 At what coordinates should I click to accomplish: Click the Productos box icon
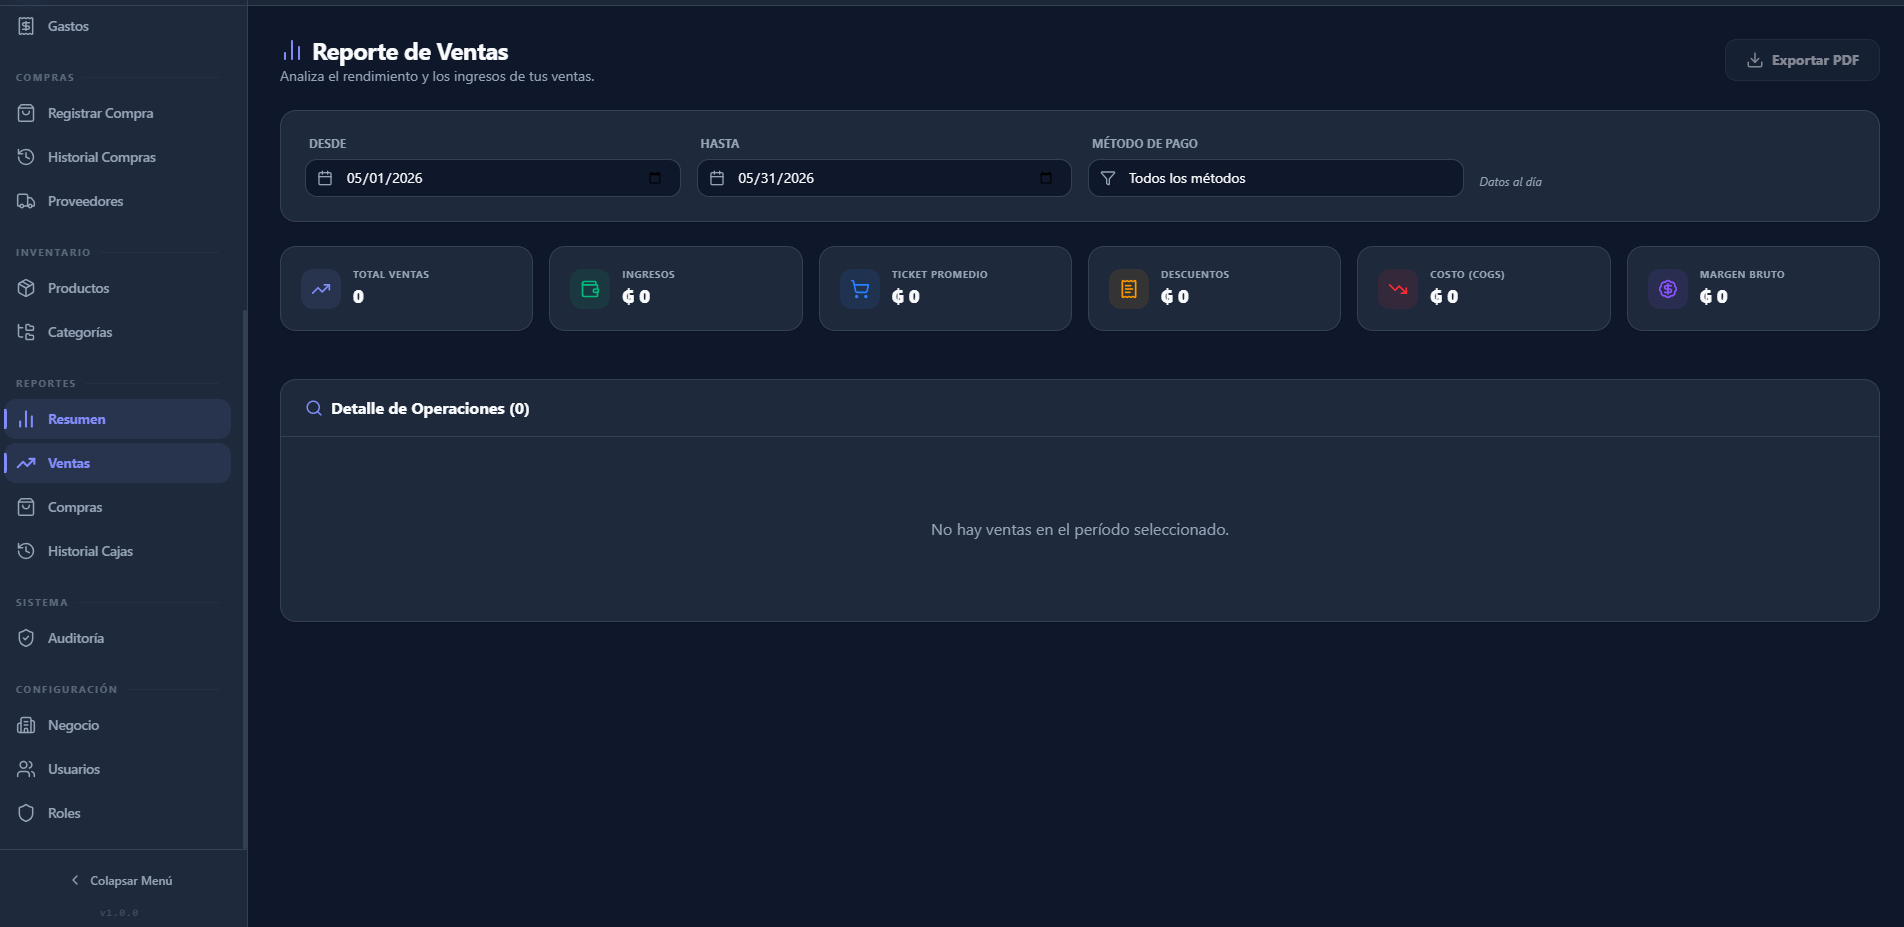pos(26,288)
